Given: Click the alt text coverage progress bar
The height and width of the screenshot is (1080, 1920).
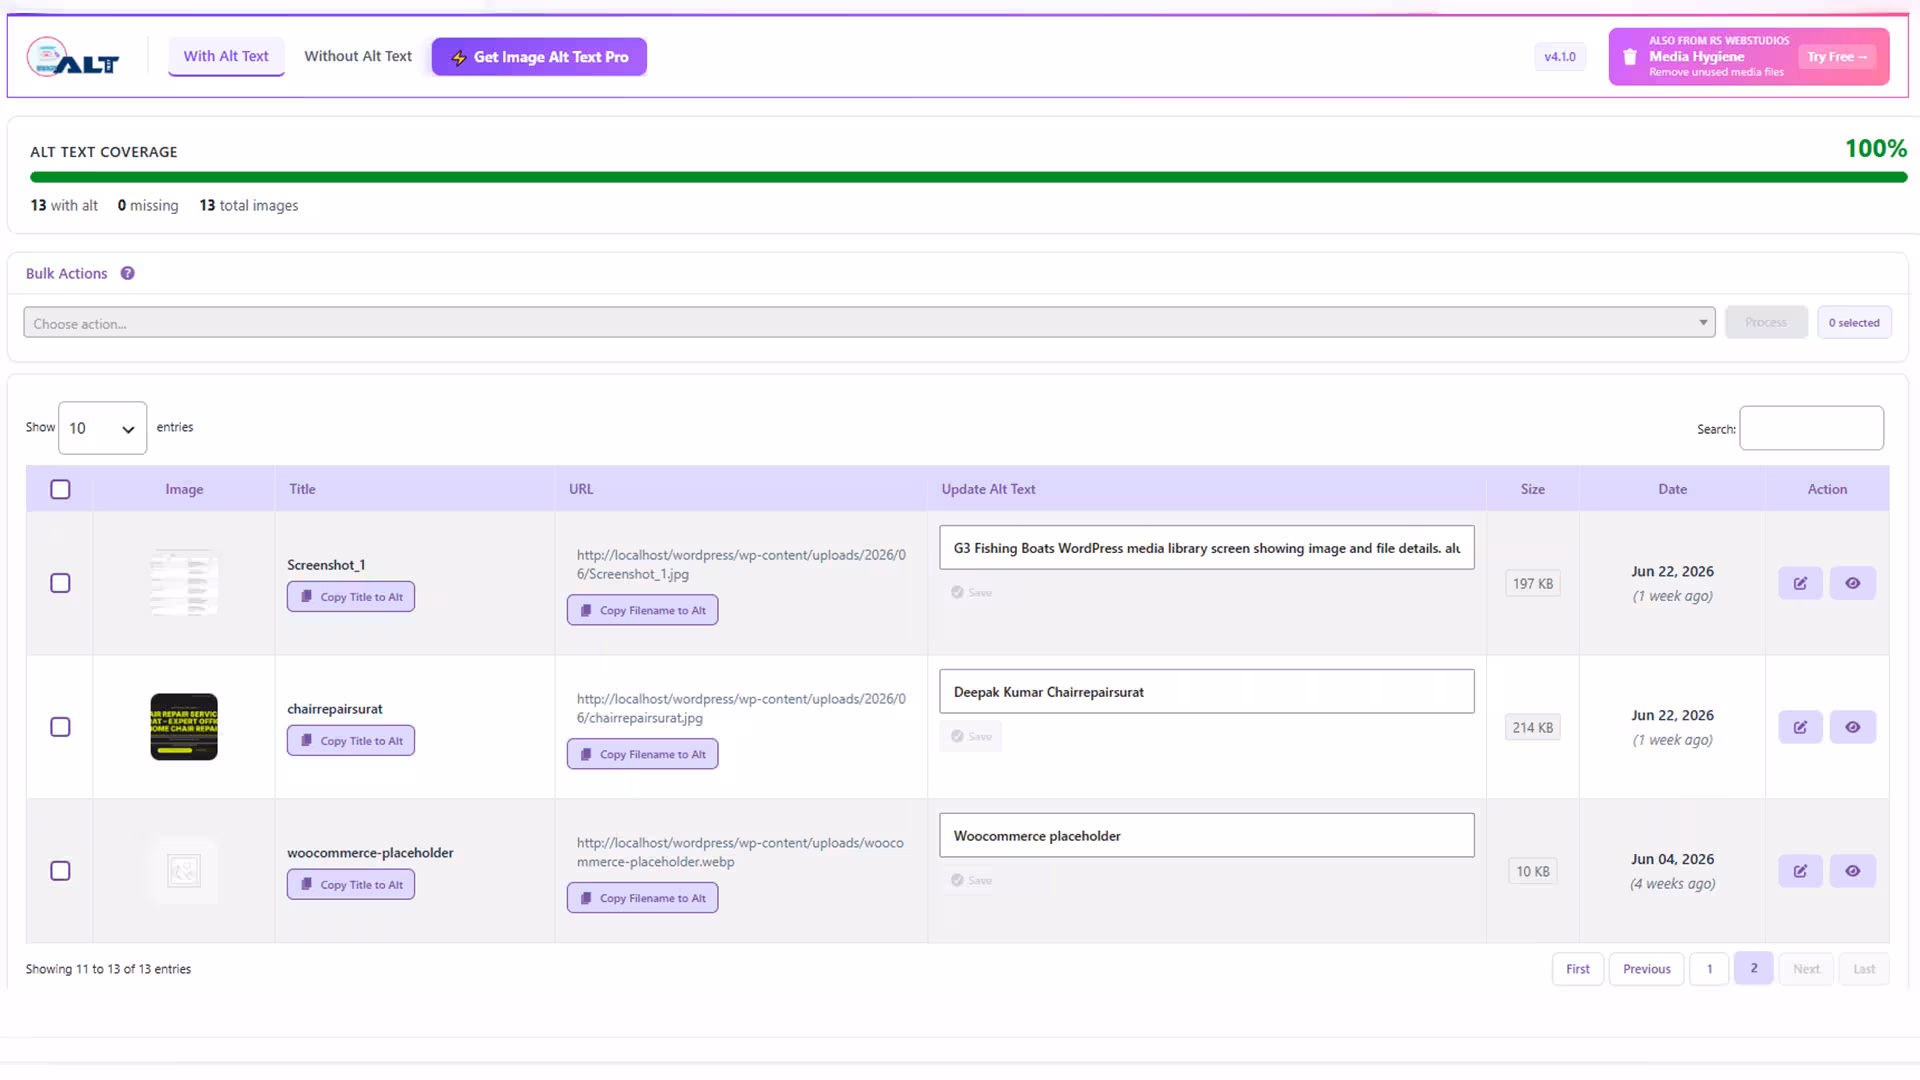Looking at the screenshot, I should 968,177.
